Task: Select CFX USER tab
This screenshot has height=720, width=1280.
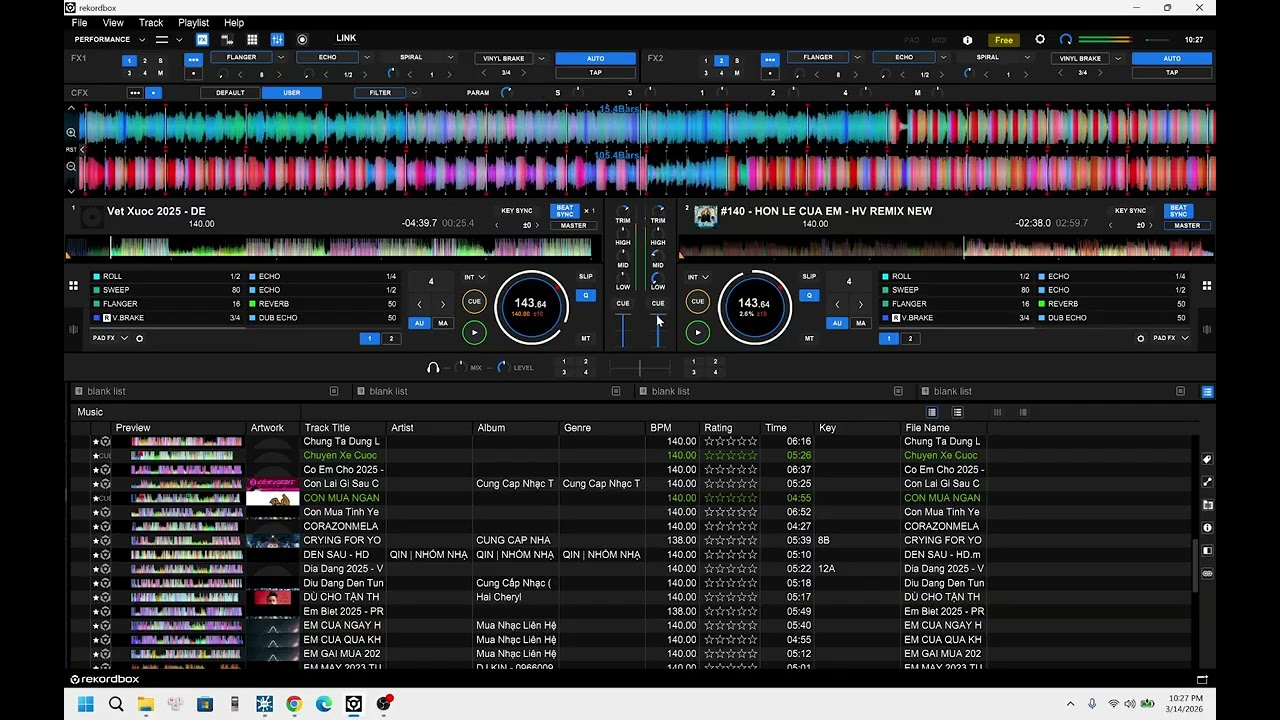Action: pyautogui.click(x=292, y=93)
